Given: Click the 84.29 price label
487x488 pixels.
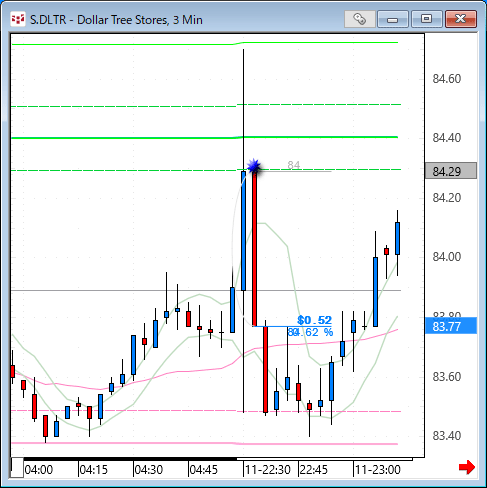Looking at the screenshot, I should pyautogui.click(x=451, y=171).
